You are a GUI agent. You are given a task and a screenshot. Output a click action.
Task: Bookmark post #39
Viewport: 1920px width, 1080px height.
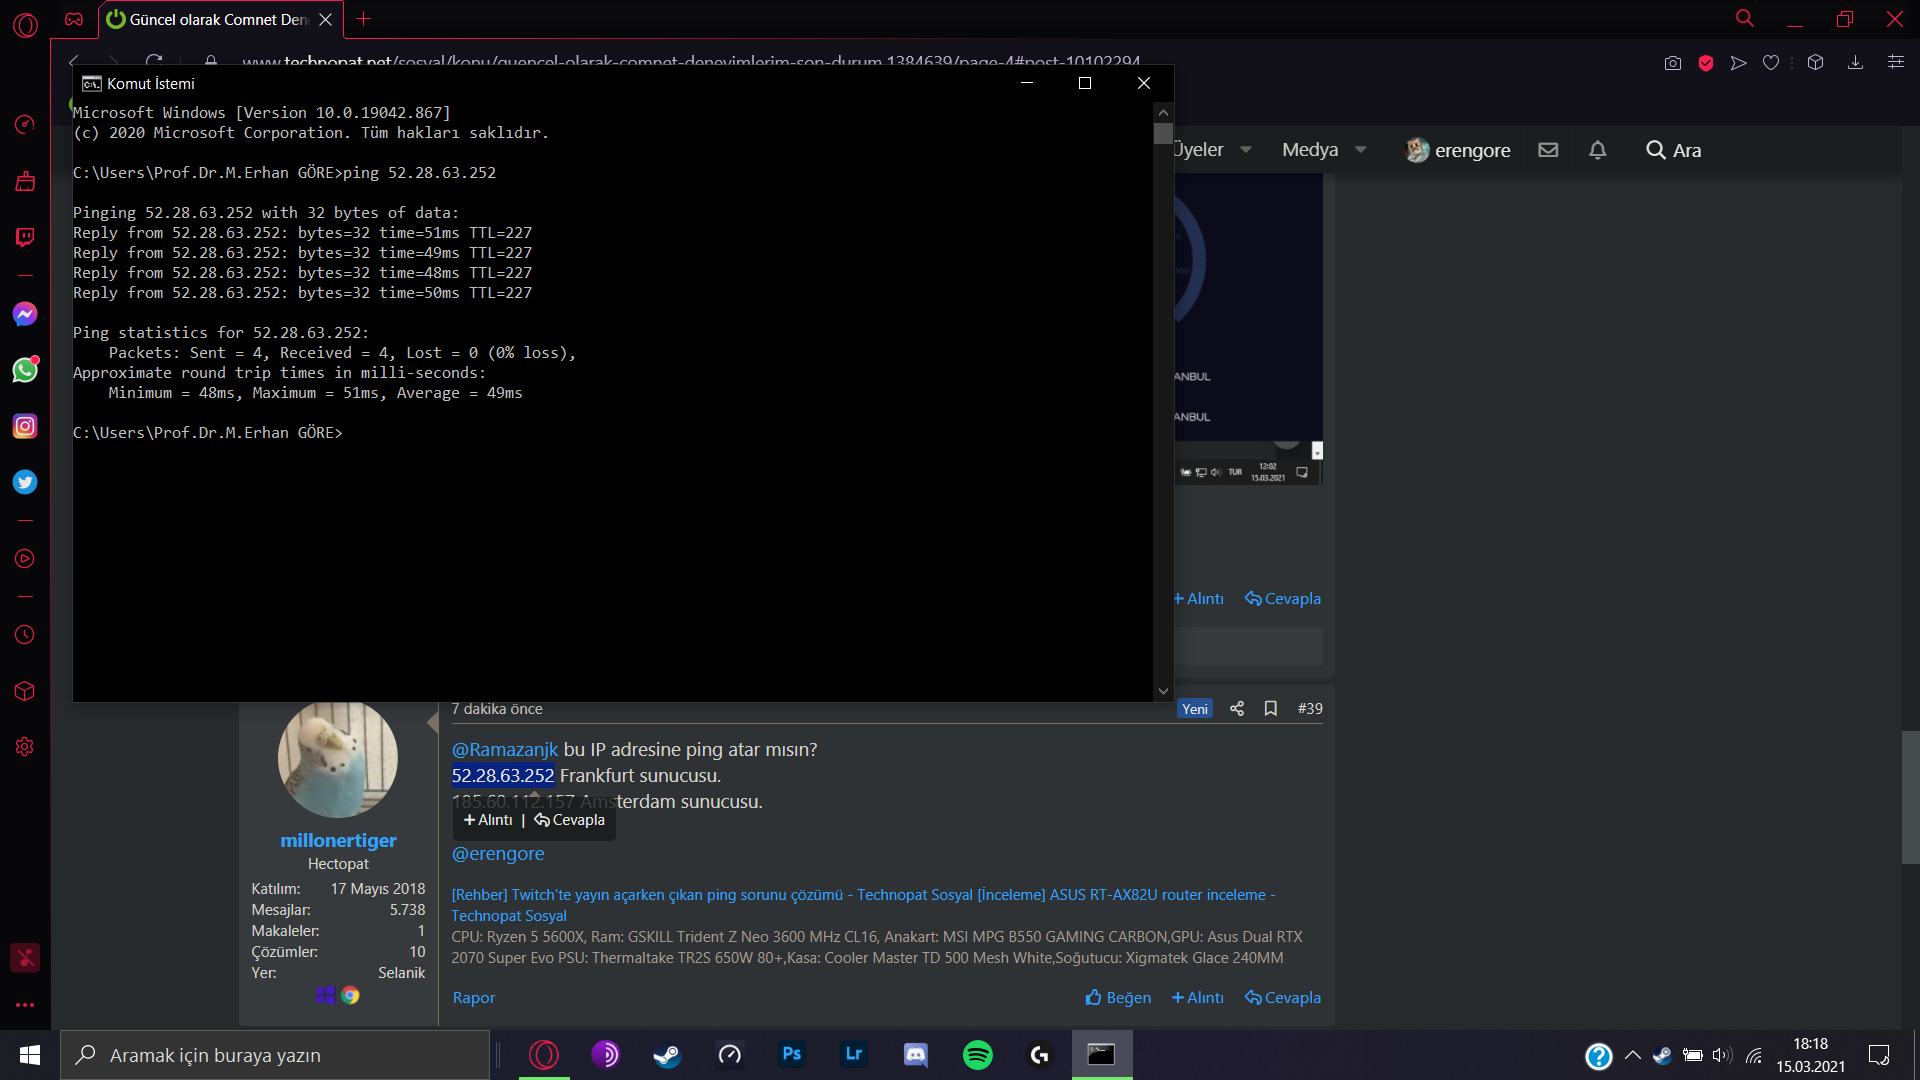[1270, 708]
